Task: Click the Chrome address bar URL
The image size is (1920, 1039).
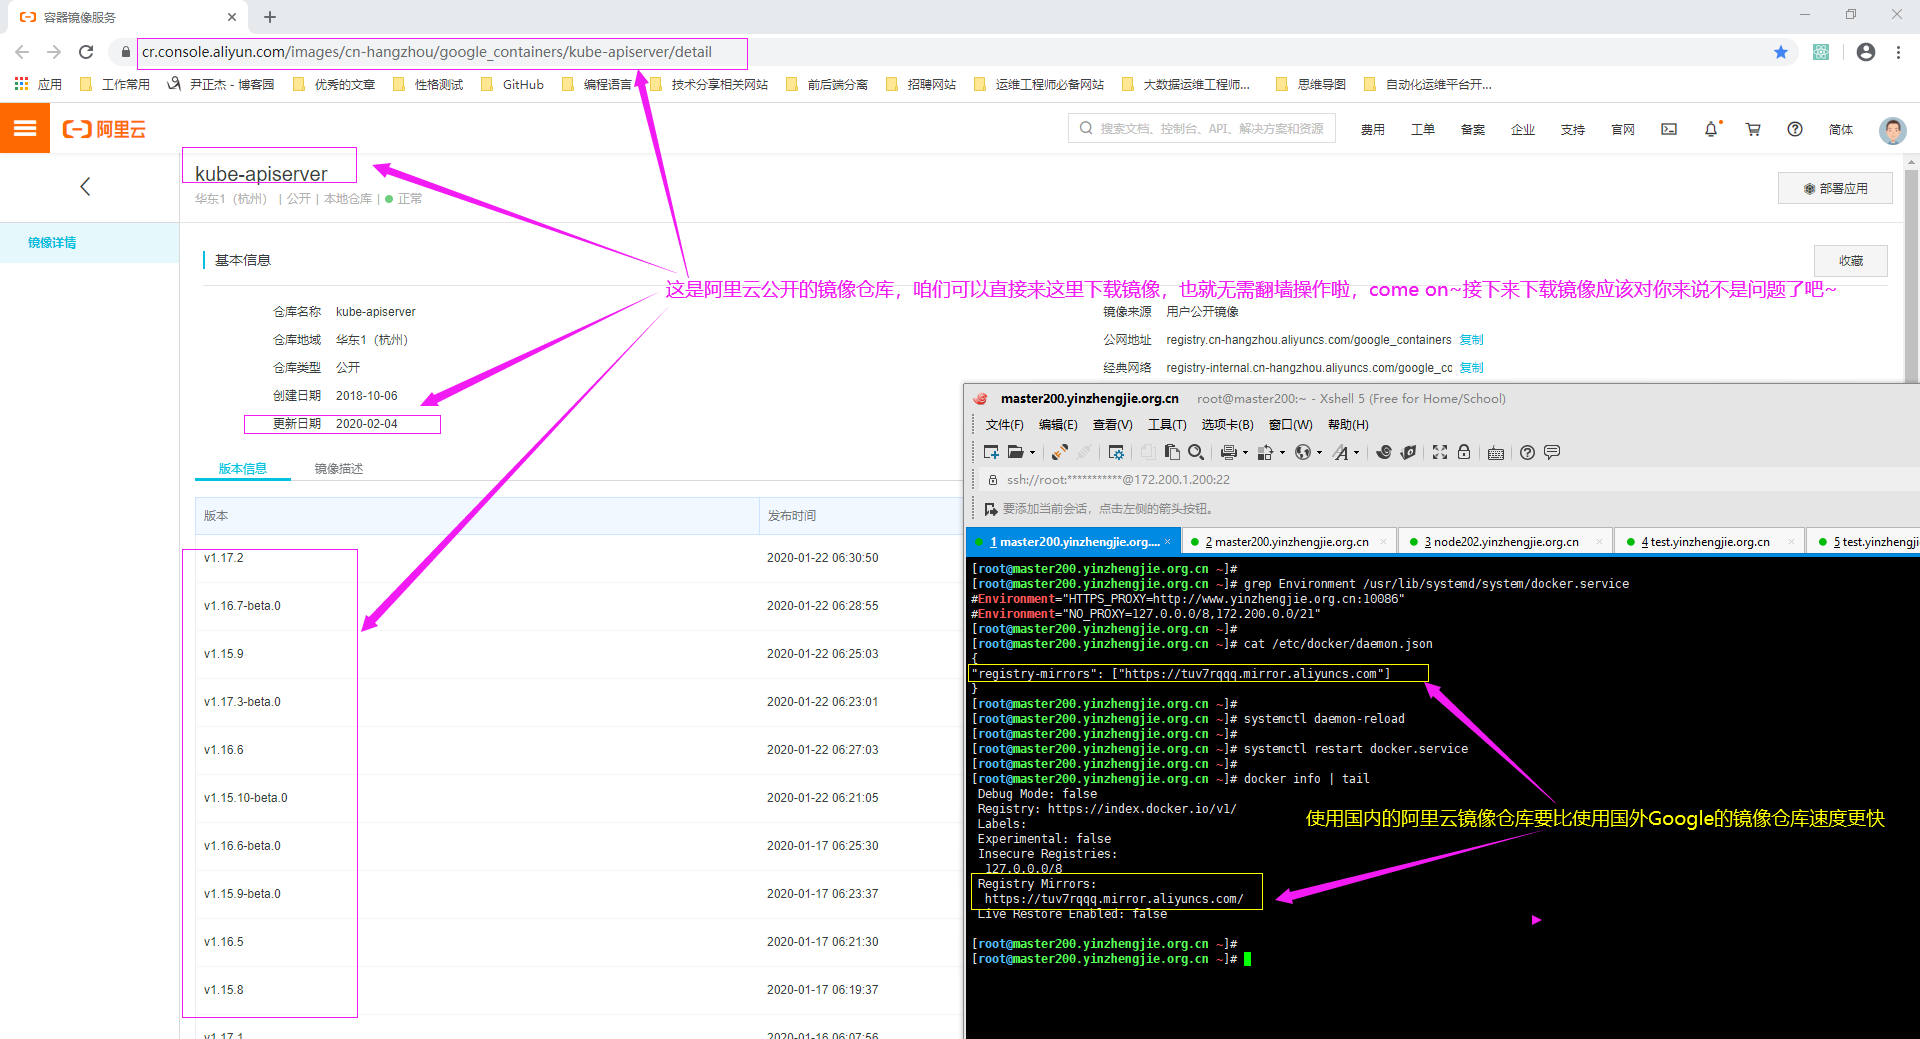Action: [x=427, y=52]
